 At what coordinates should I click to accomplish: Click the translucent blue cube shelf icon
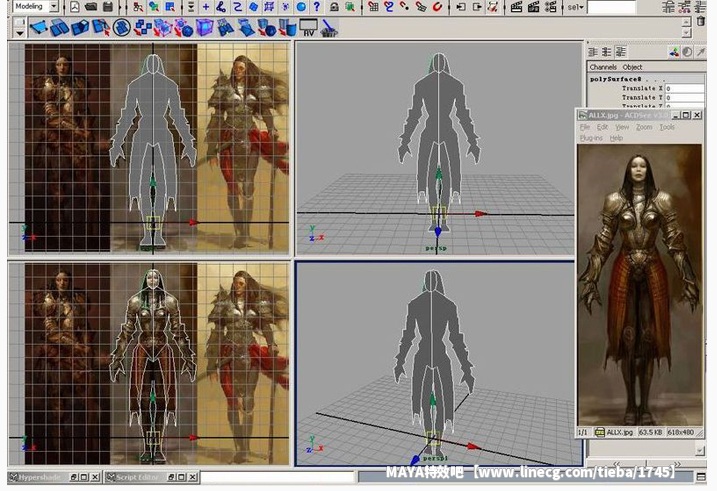click(204, 28)
